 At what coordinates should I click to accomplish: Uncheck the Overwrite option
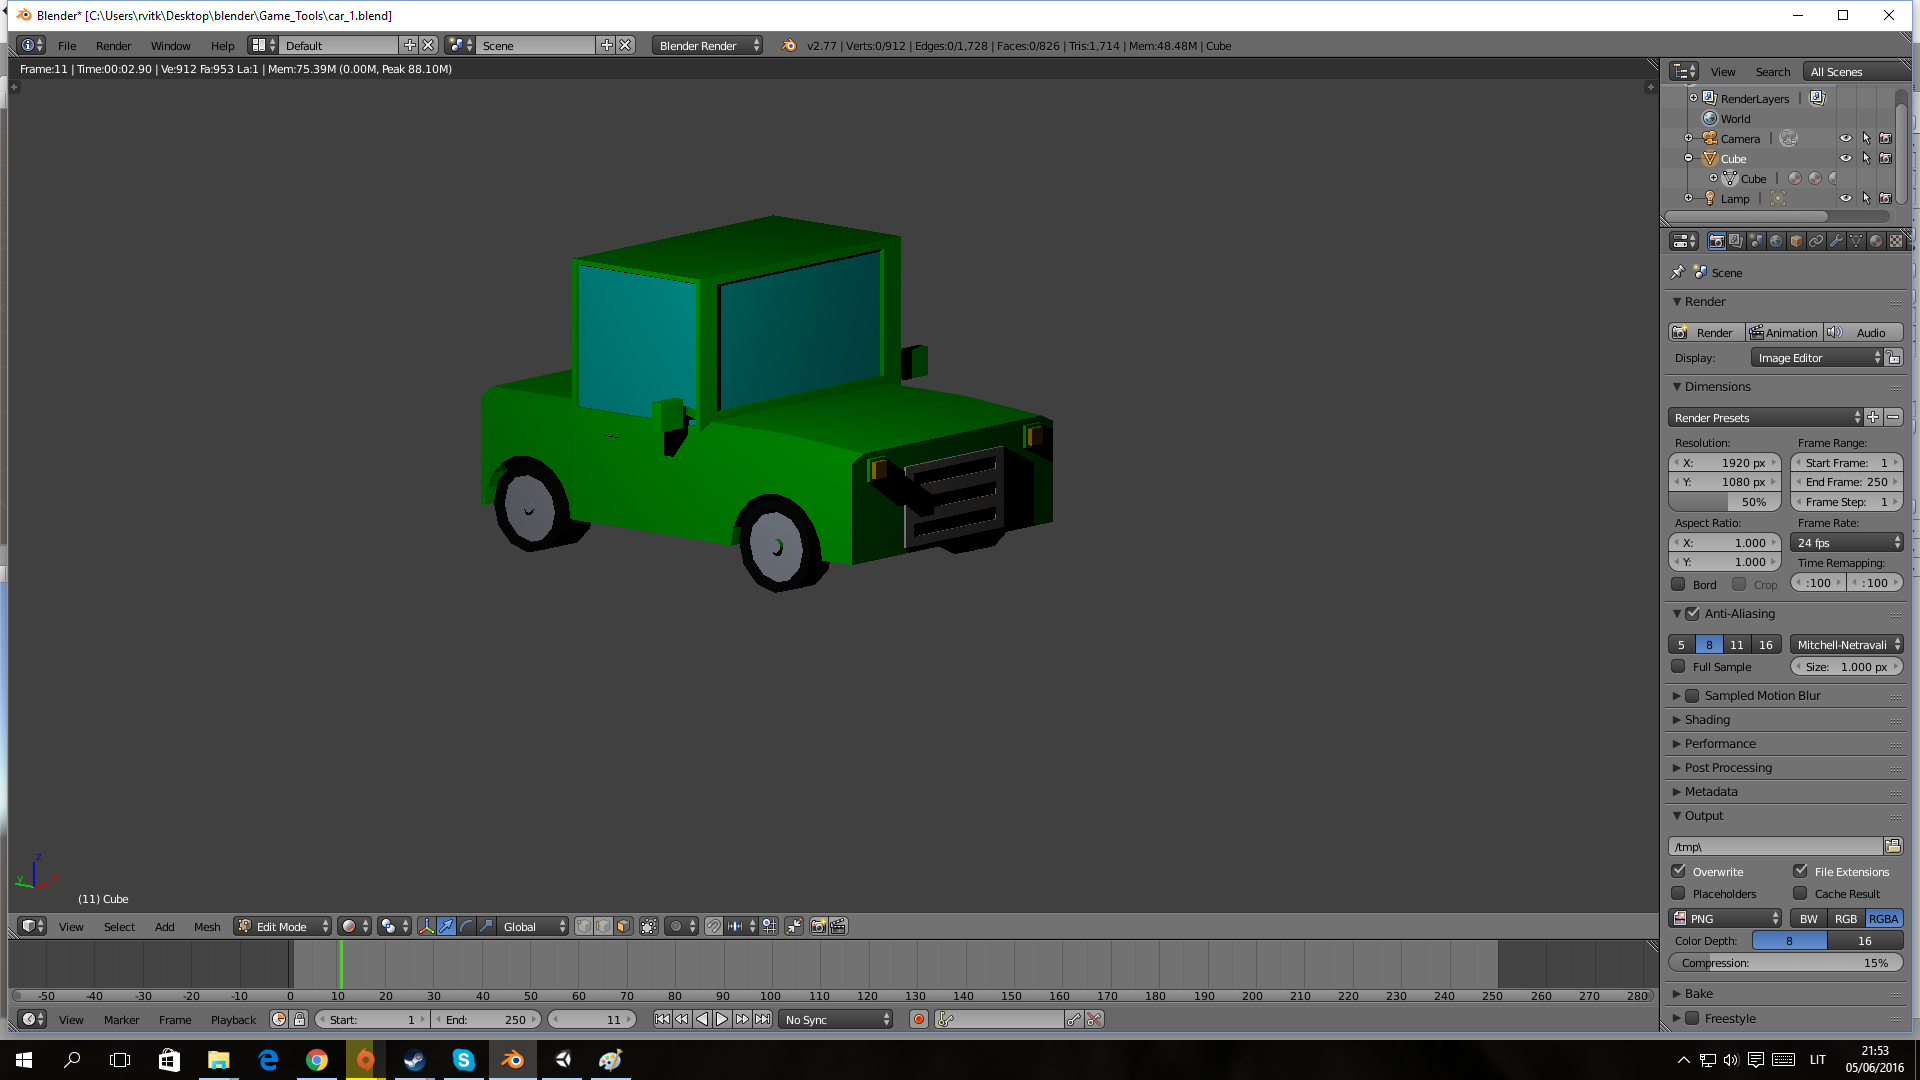point(1678,871)
